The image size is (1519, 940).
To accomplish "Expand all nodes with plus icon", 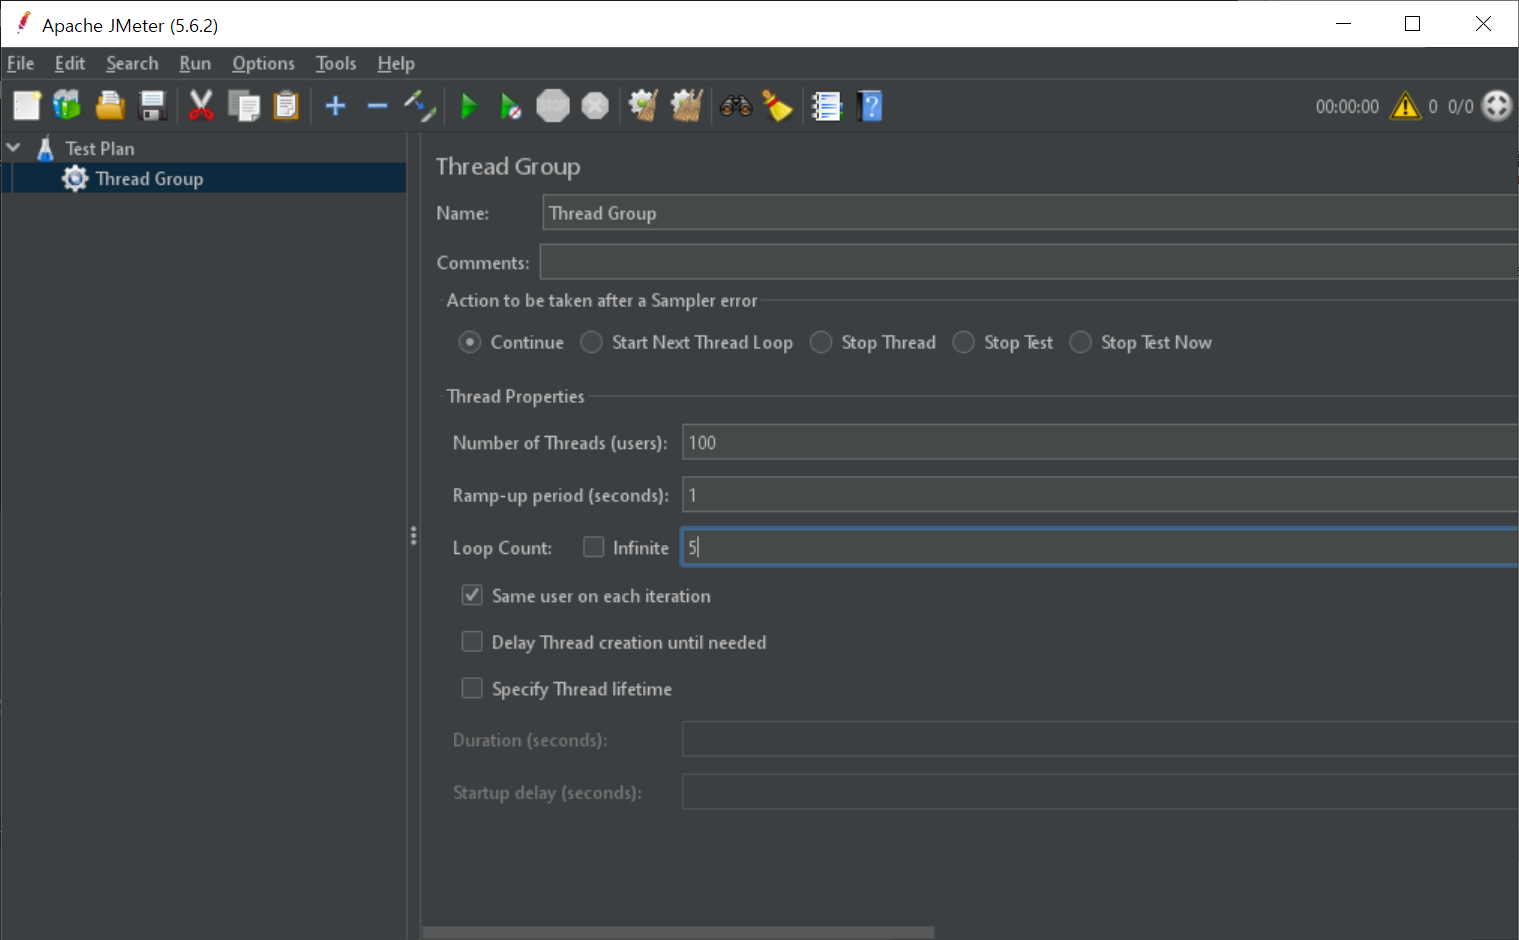I will coord(336,105).
